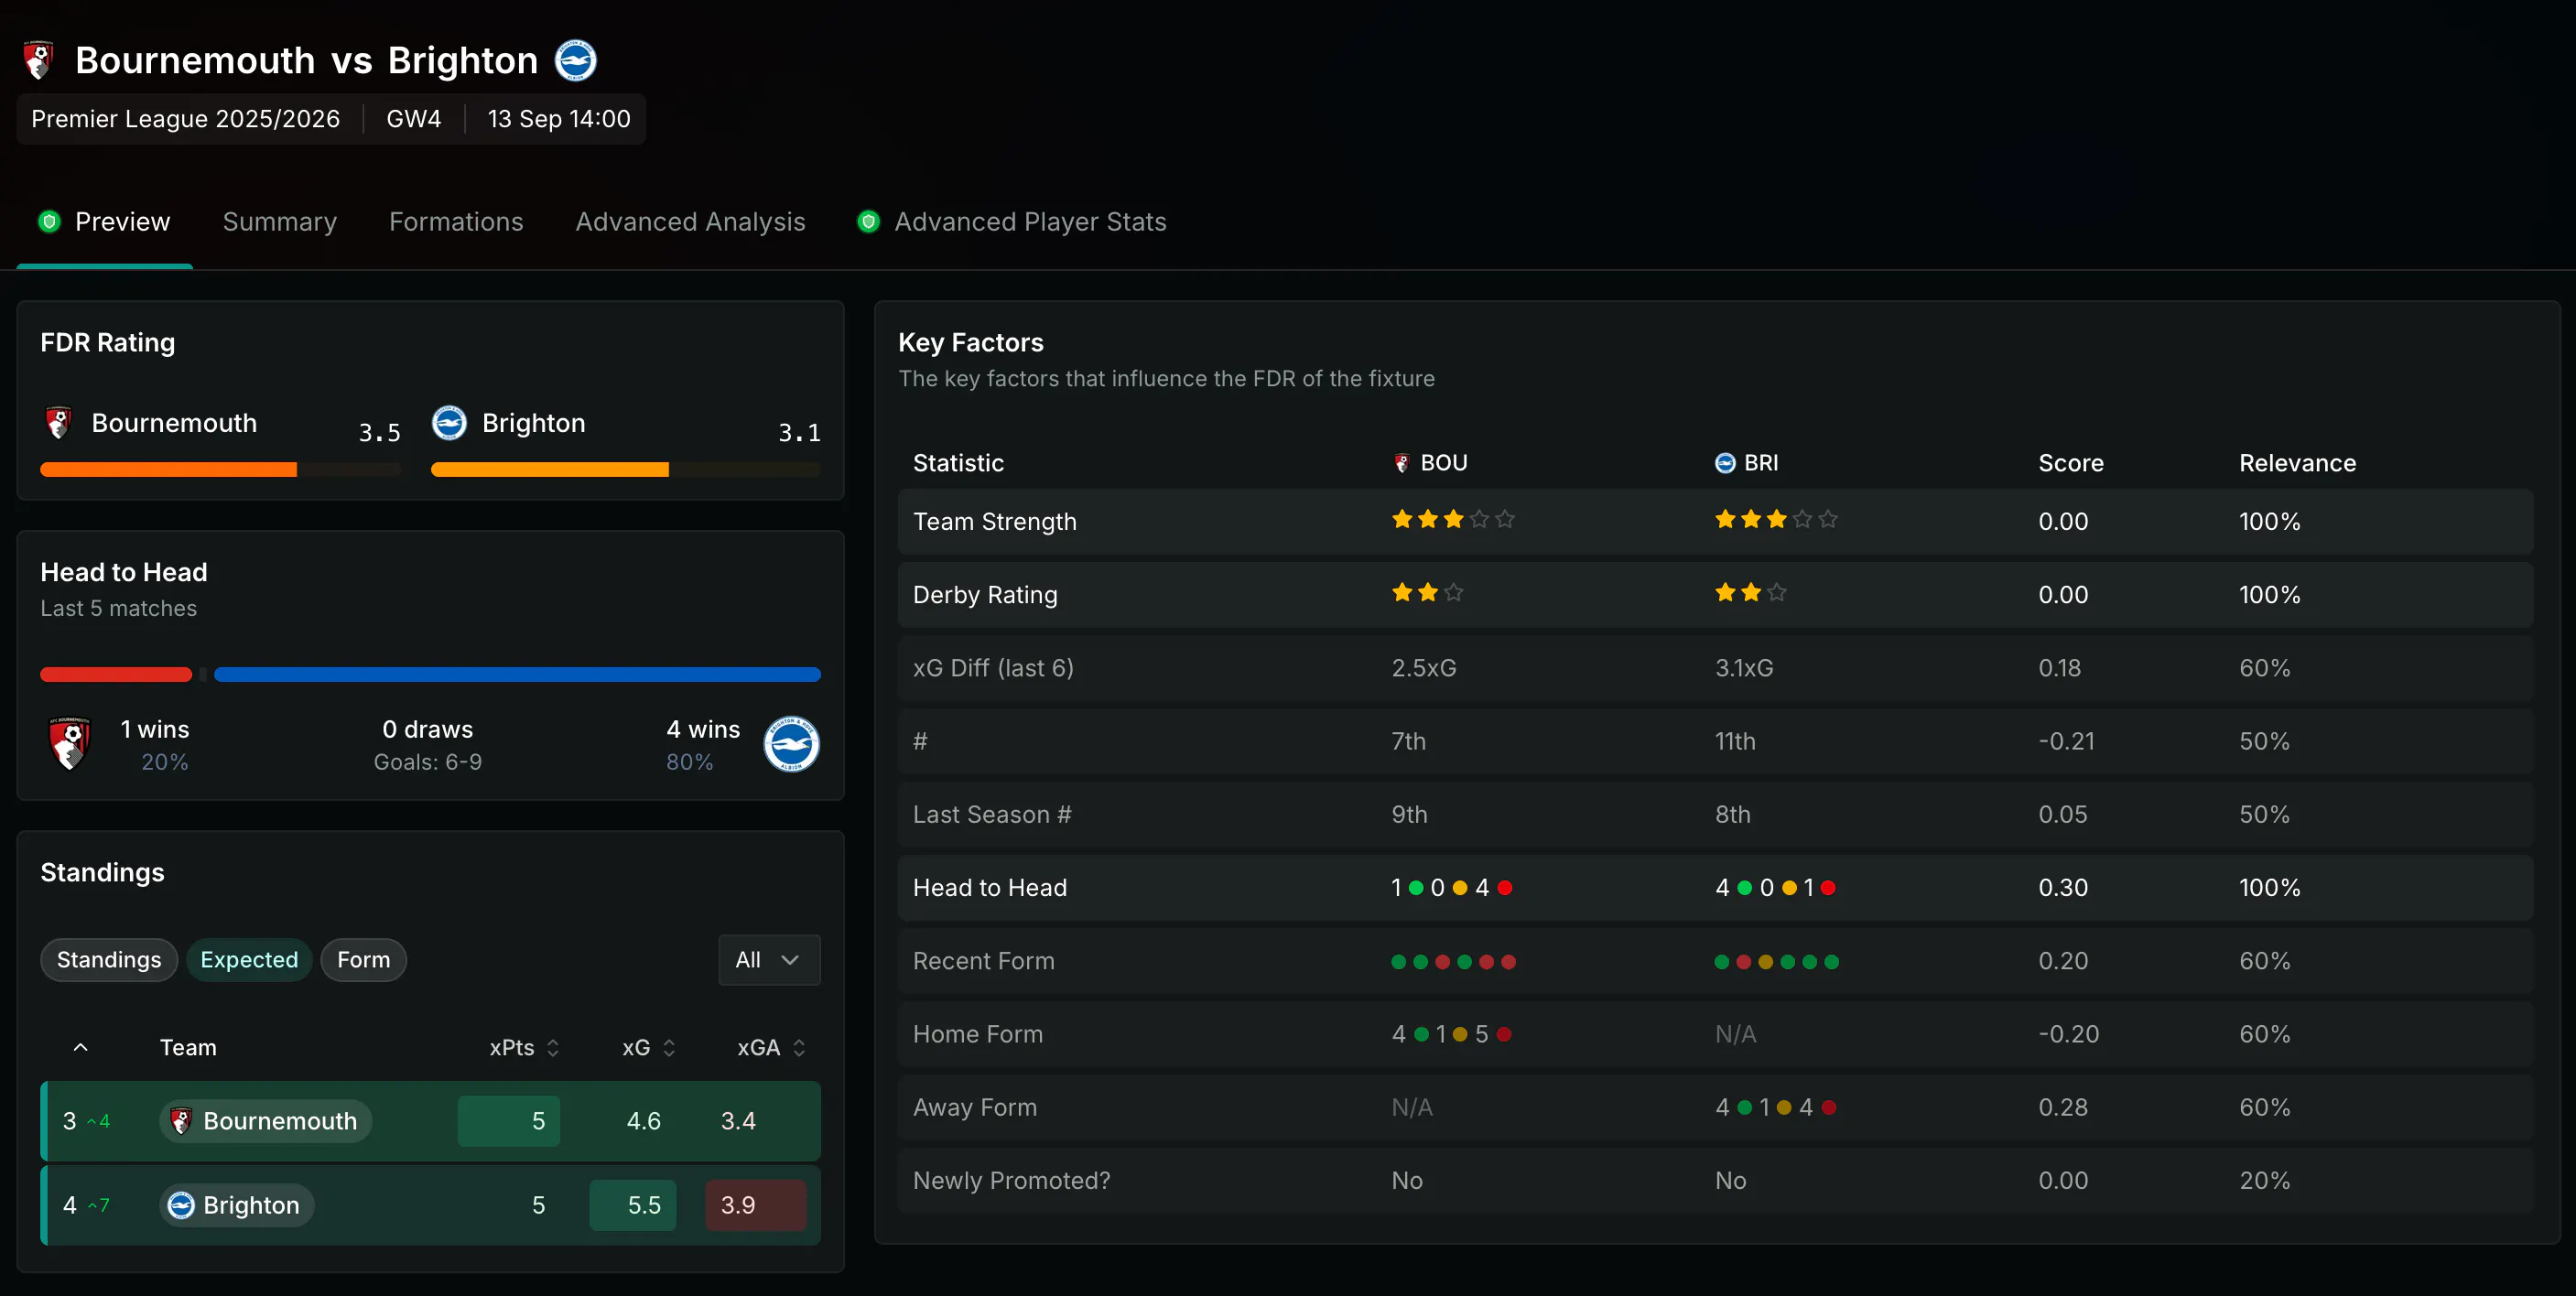
Task: Click Brighton FDR value 3.1
Action: pyautogui.click(x=799, y=432)
